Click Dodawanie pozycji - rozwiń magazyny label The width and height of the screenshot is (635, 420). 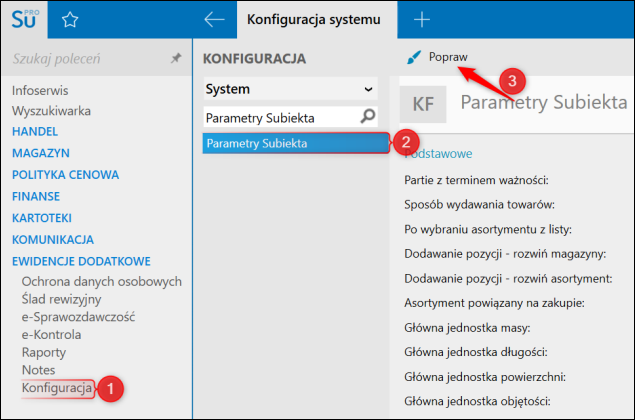505,254
